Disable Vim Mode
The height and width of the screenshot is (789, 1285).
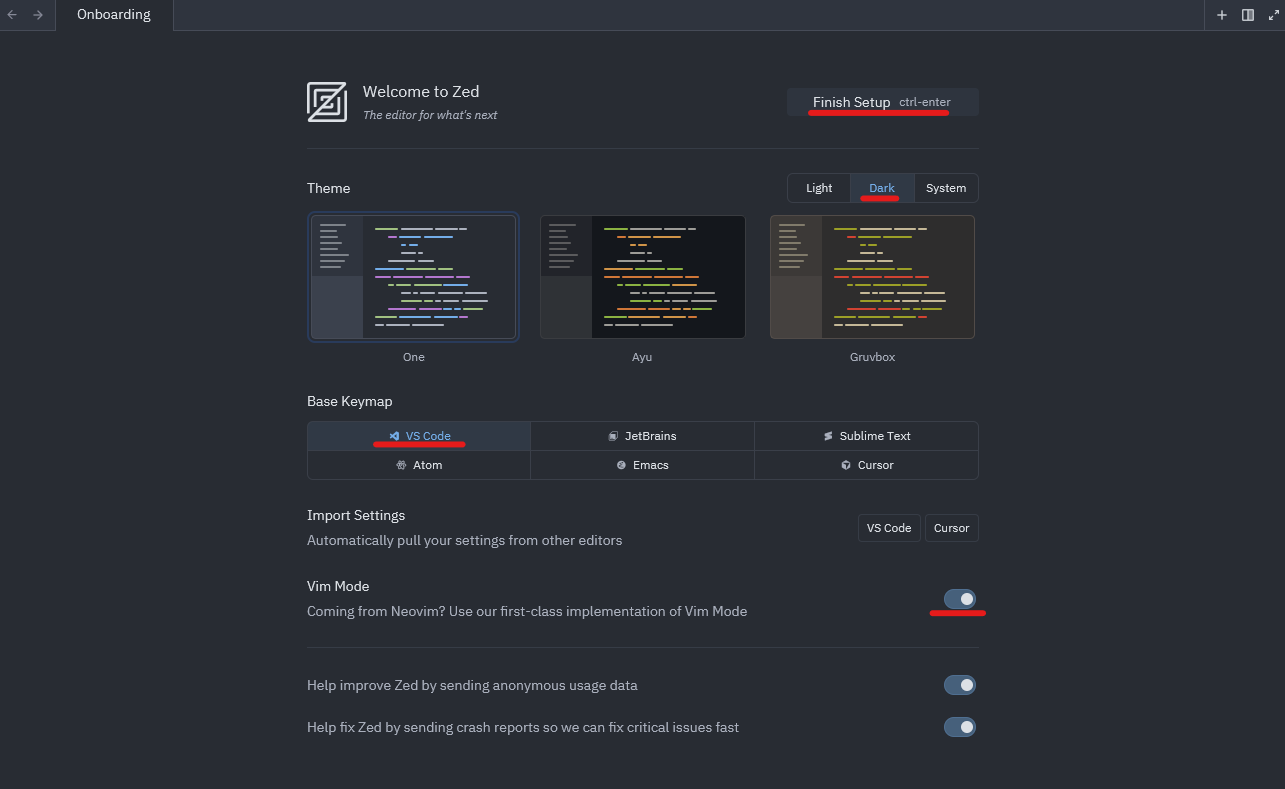tap(959, 599)
